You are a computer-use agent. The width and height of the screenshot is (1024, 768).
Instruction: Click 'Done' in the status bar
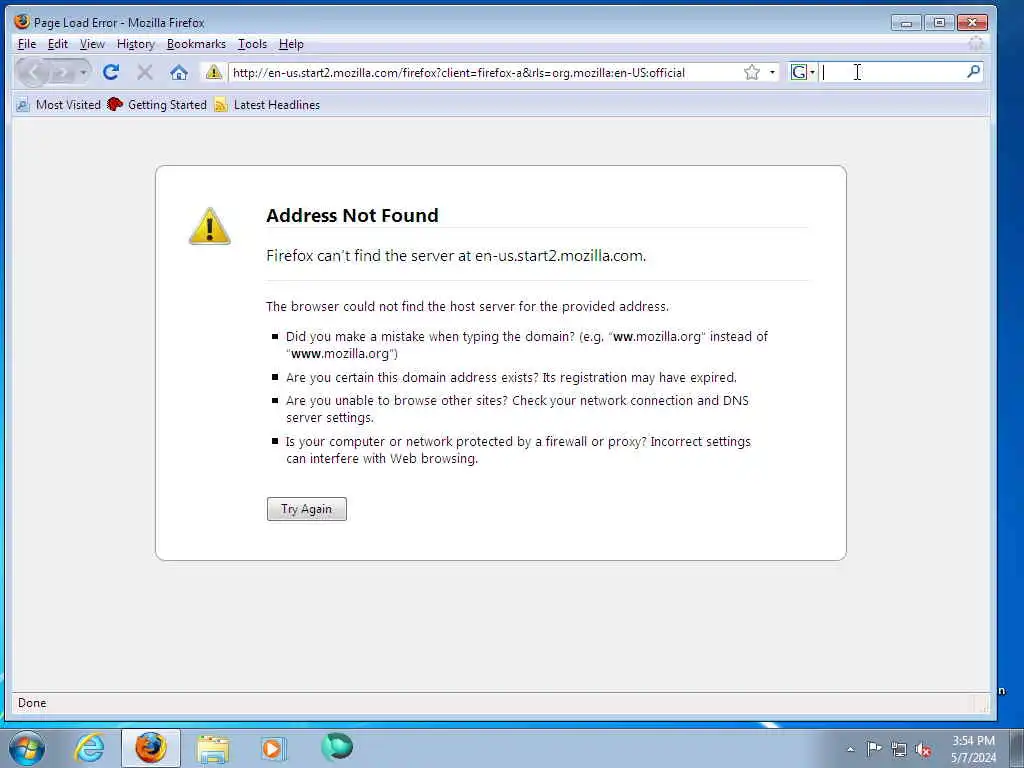coord(32,703)
